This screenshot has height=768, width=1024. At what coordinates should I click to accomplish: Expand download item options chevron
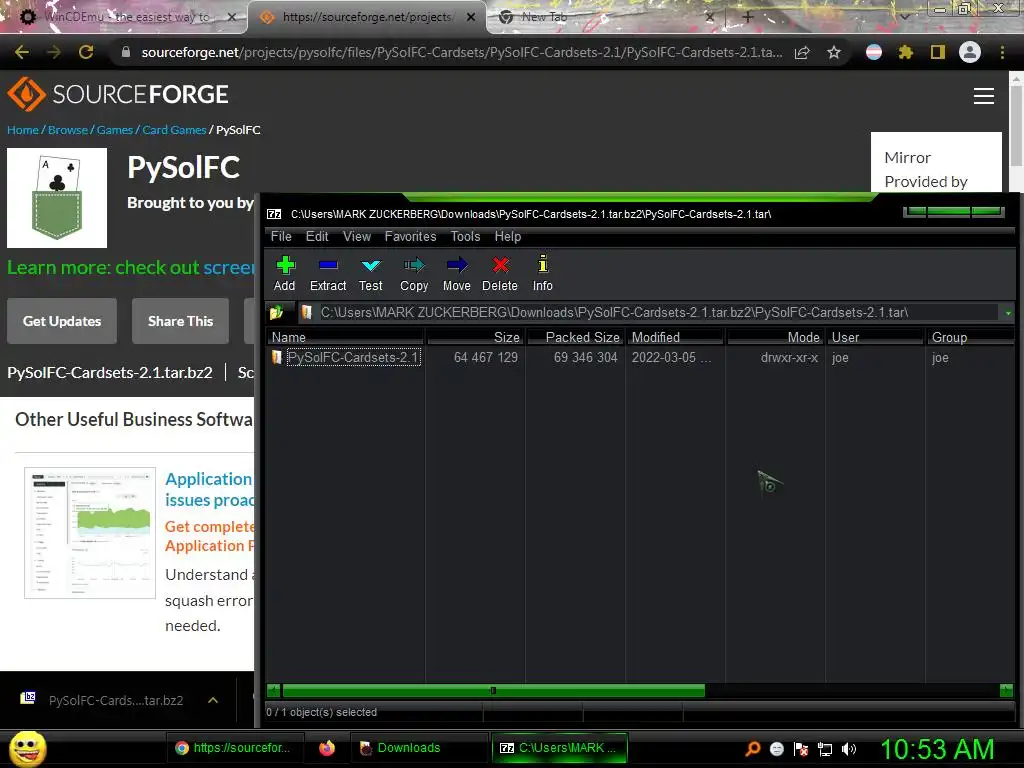tap(213, 700)
